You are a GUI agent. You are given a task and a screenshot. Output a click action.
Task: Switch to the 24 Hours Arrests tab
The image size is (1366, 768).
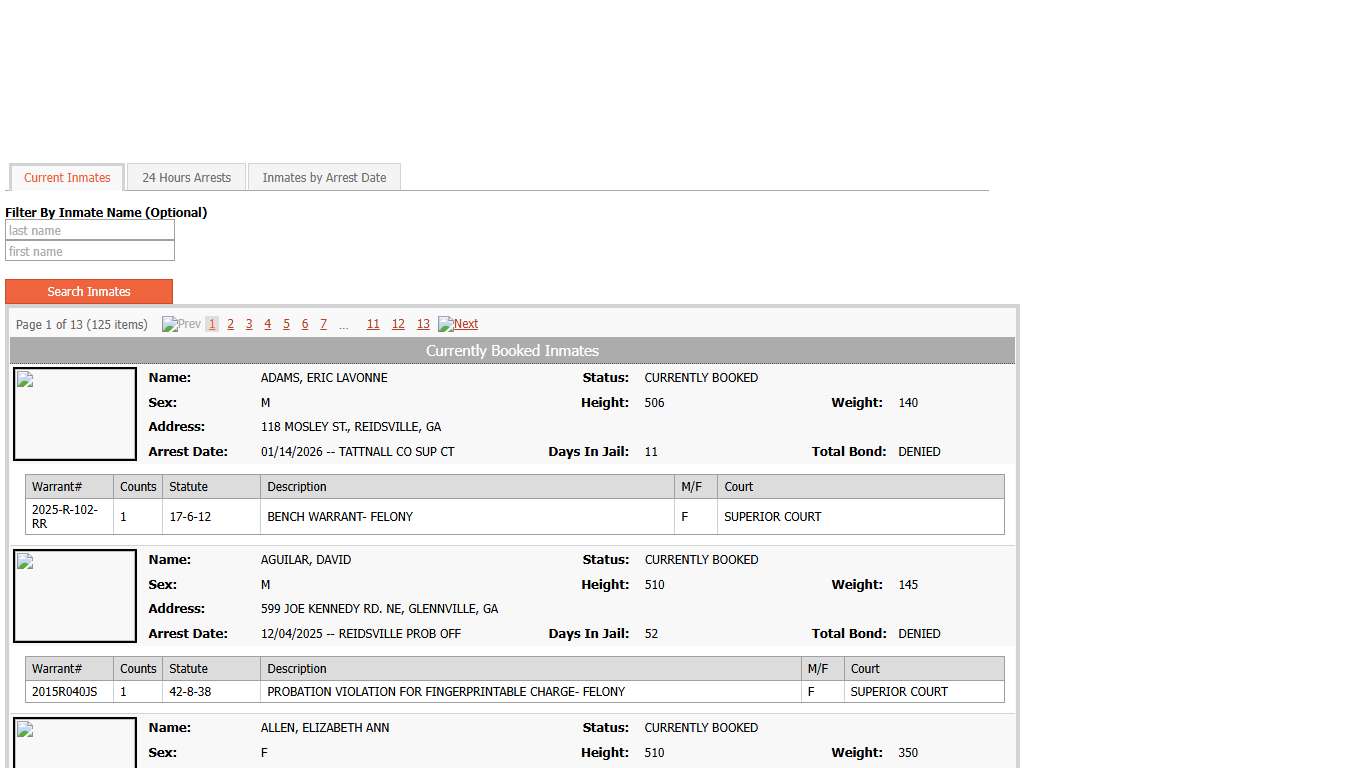[x=186, y=178]
